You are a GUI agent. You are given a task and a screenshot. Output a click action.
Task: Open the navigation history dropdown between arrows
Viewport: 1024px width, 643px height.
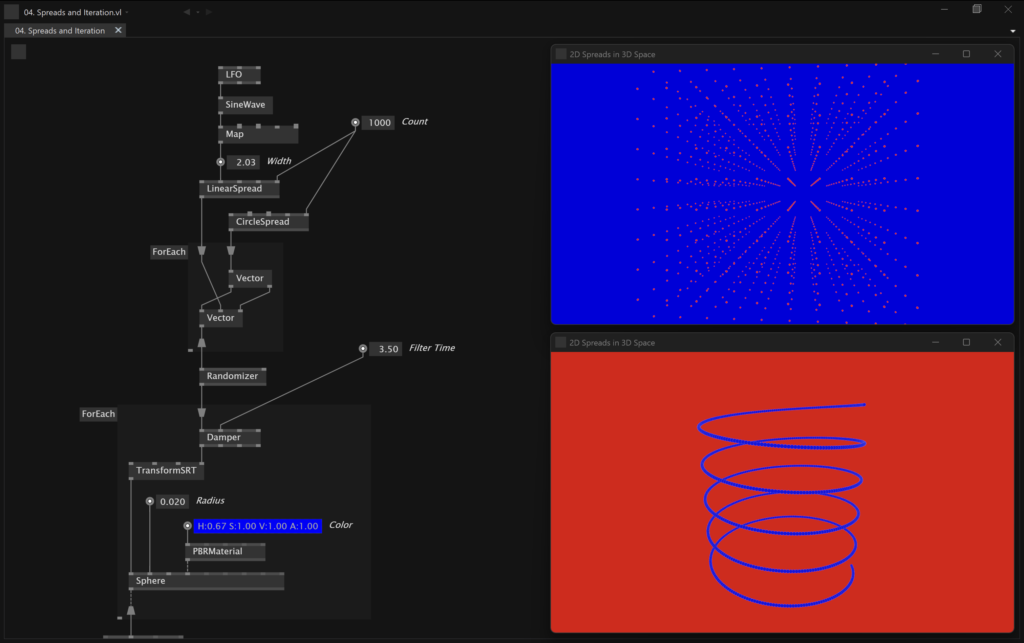tap(197, 11)
